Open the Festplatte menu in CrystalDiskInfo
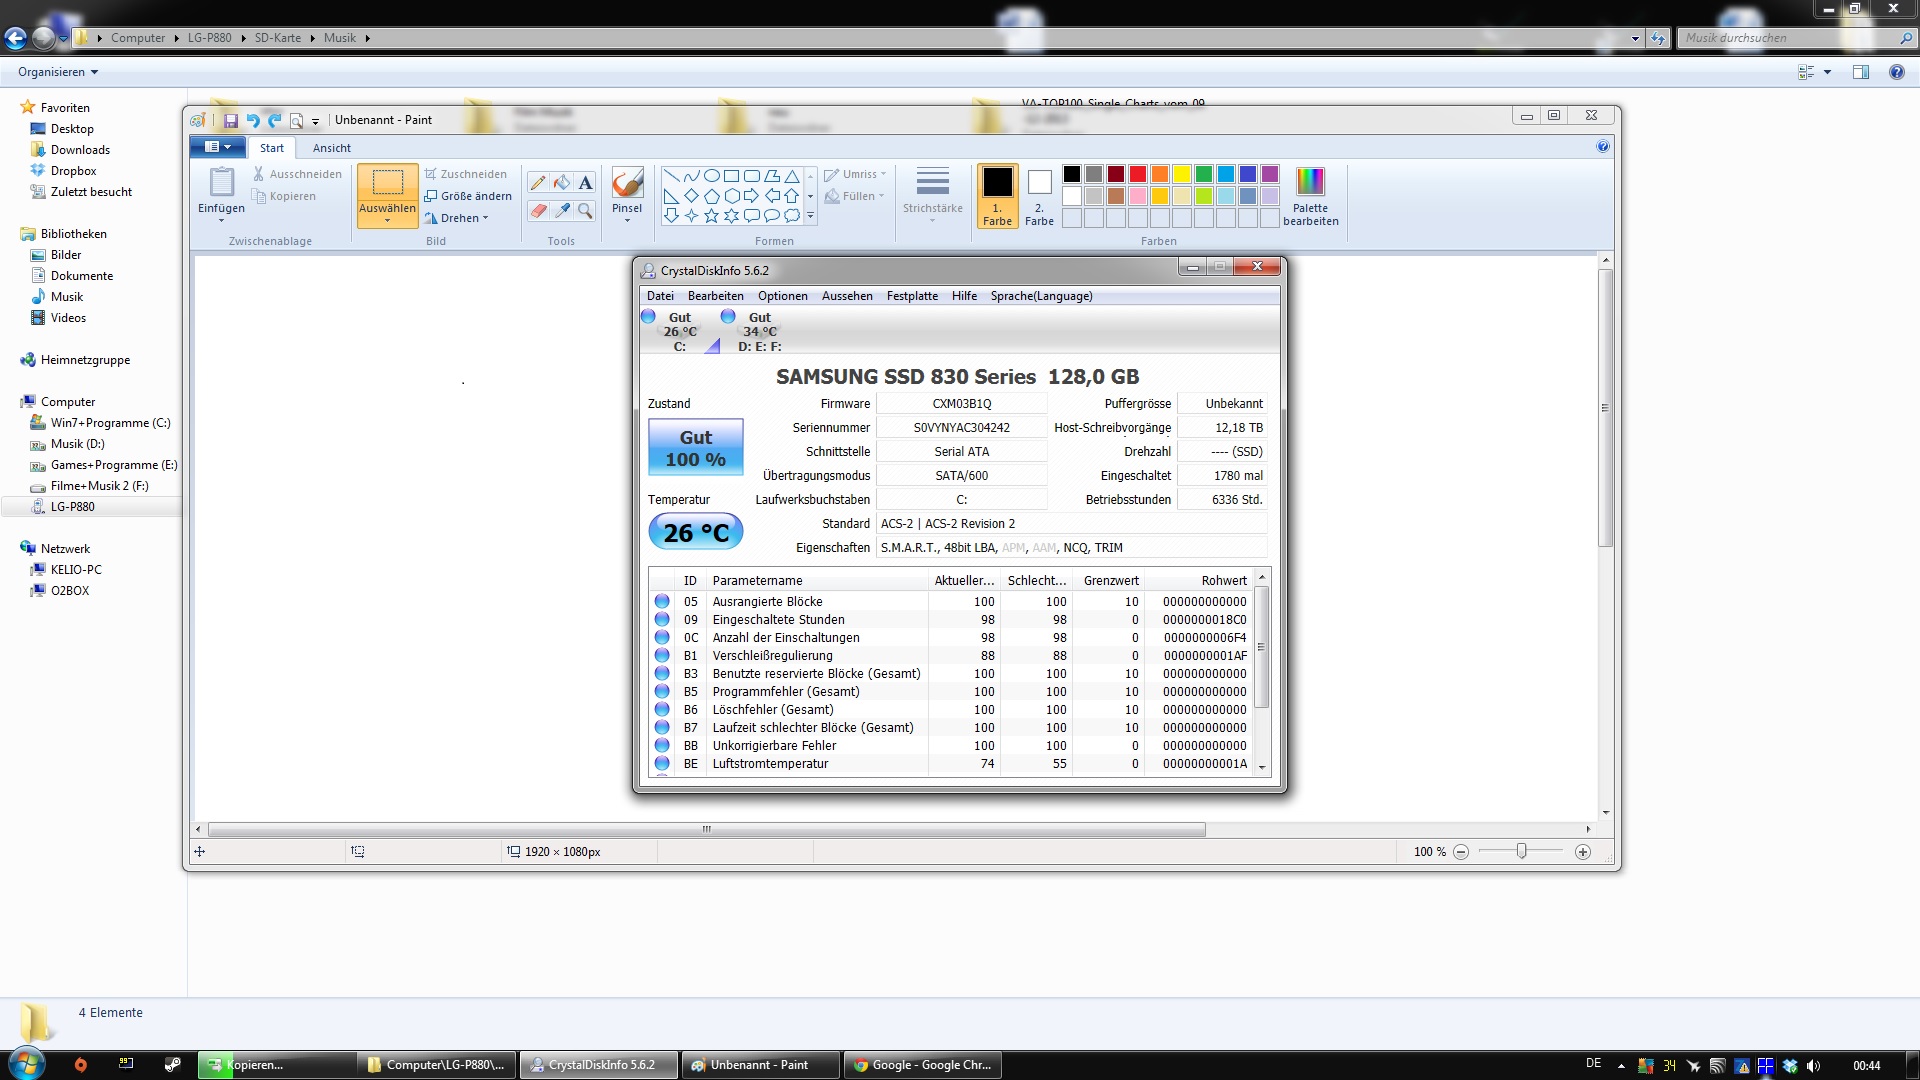The height and width of the screenshot is (1080, 1920). (x=912, y=296)
